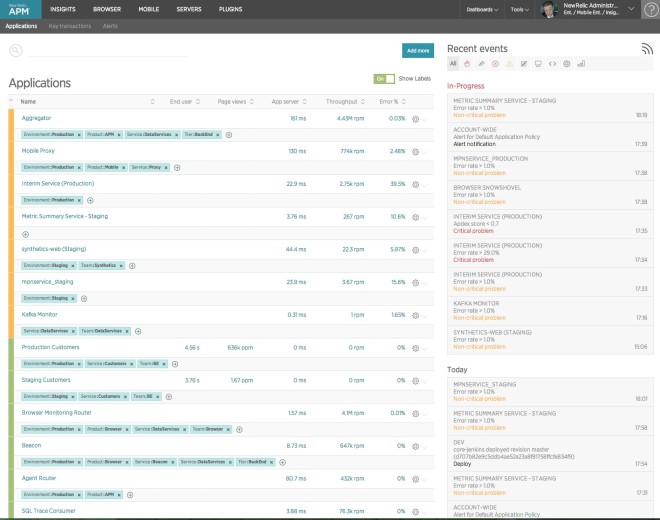Click the RSS feed icon for Recent events

647,49
